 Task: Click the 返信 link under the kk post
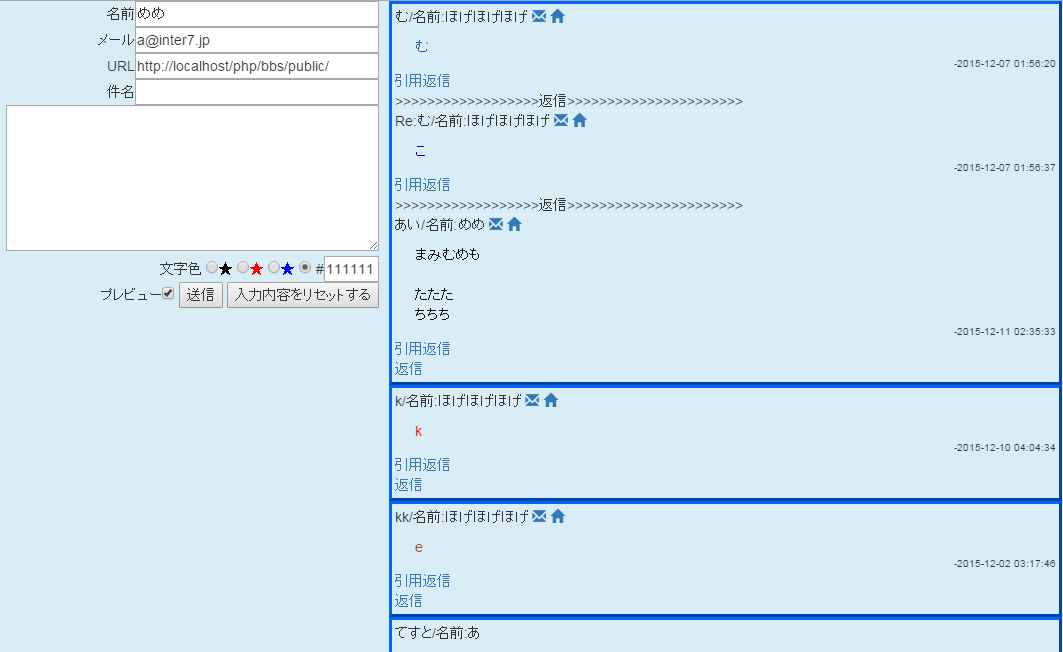click(x=408, y=601)
